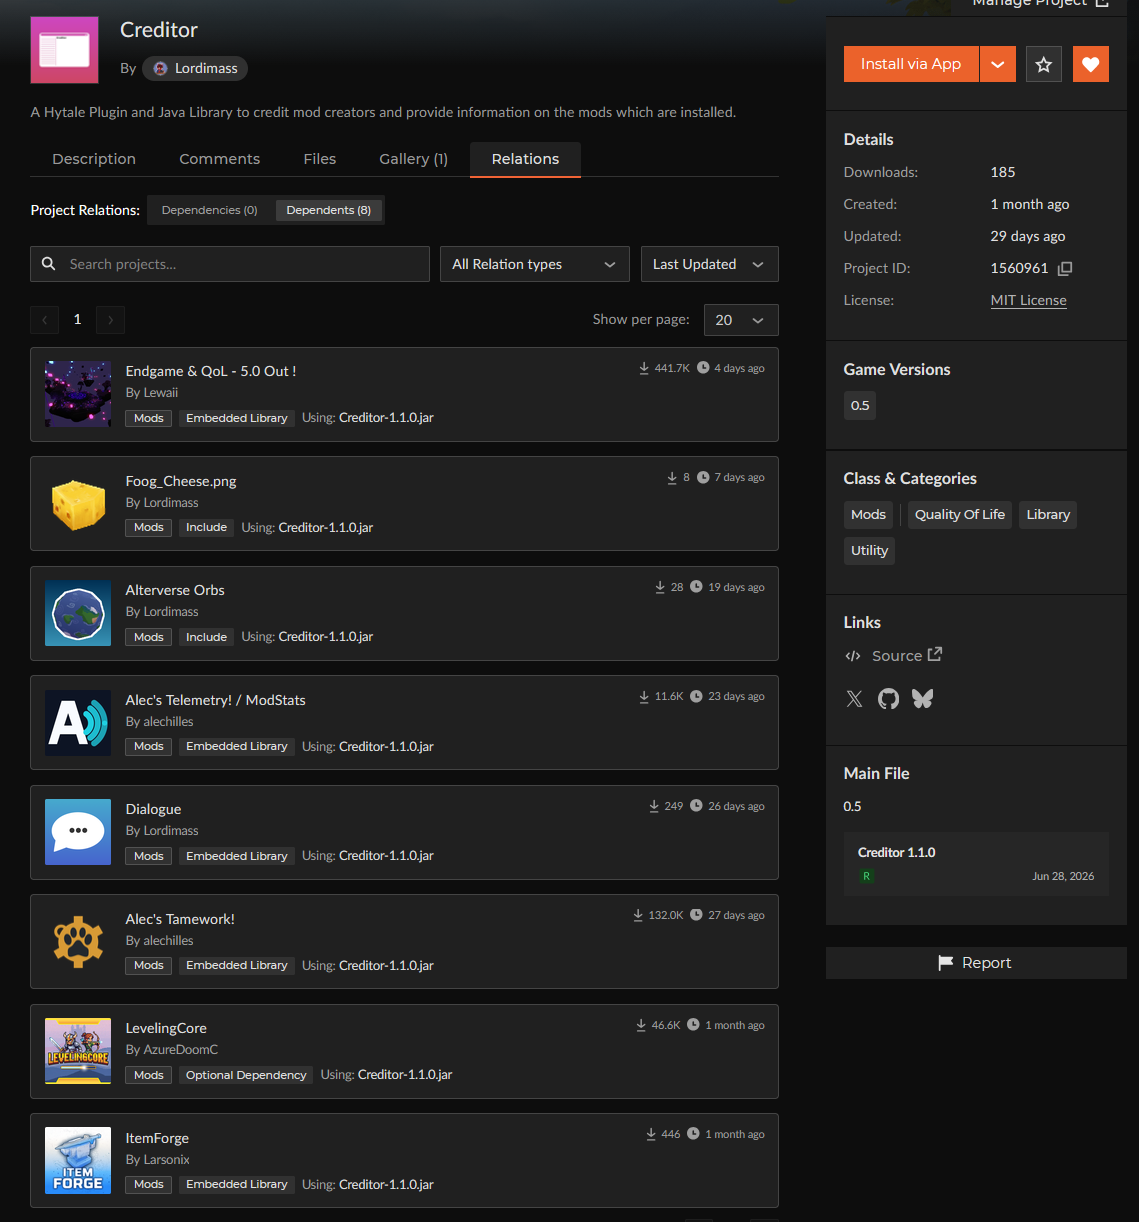Open the Alec's Tamework! project link

tap(180, 919)
